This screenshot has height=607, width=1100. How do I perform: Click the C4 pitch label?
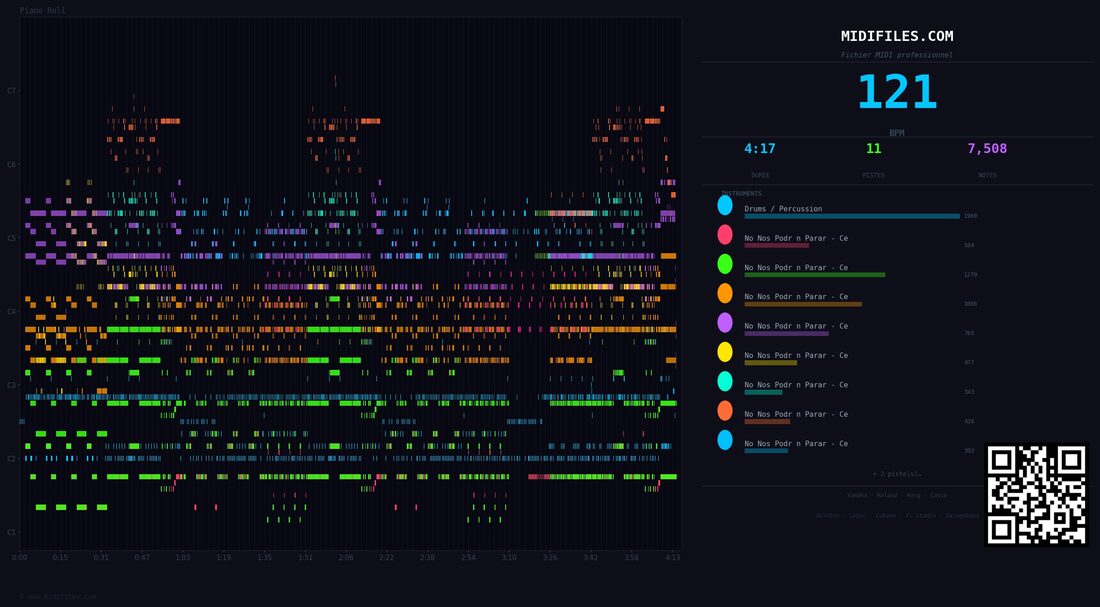pos(11,312)
